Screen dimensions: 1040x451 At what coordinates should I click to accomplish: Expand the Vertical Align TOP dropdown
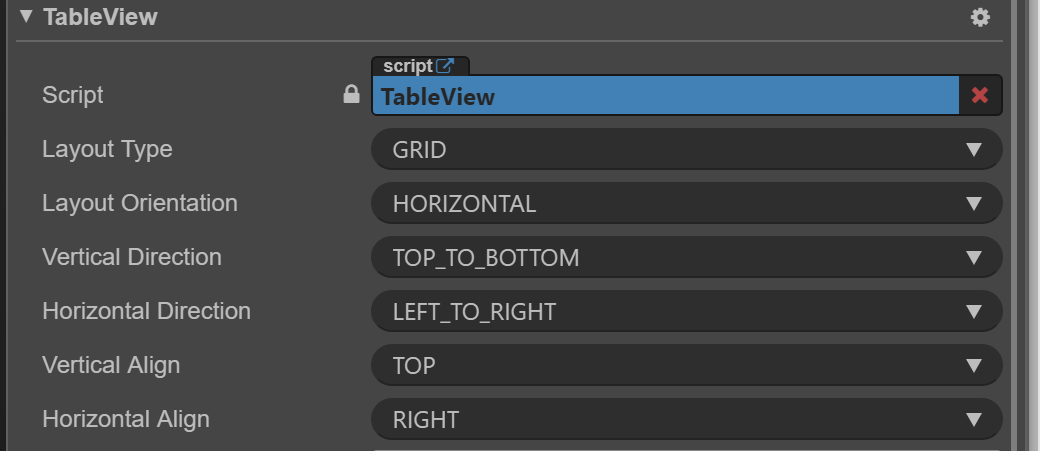pos(686,366)
